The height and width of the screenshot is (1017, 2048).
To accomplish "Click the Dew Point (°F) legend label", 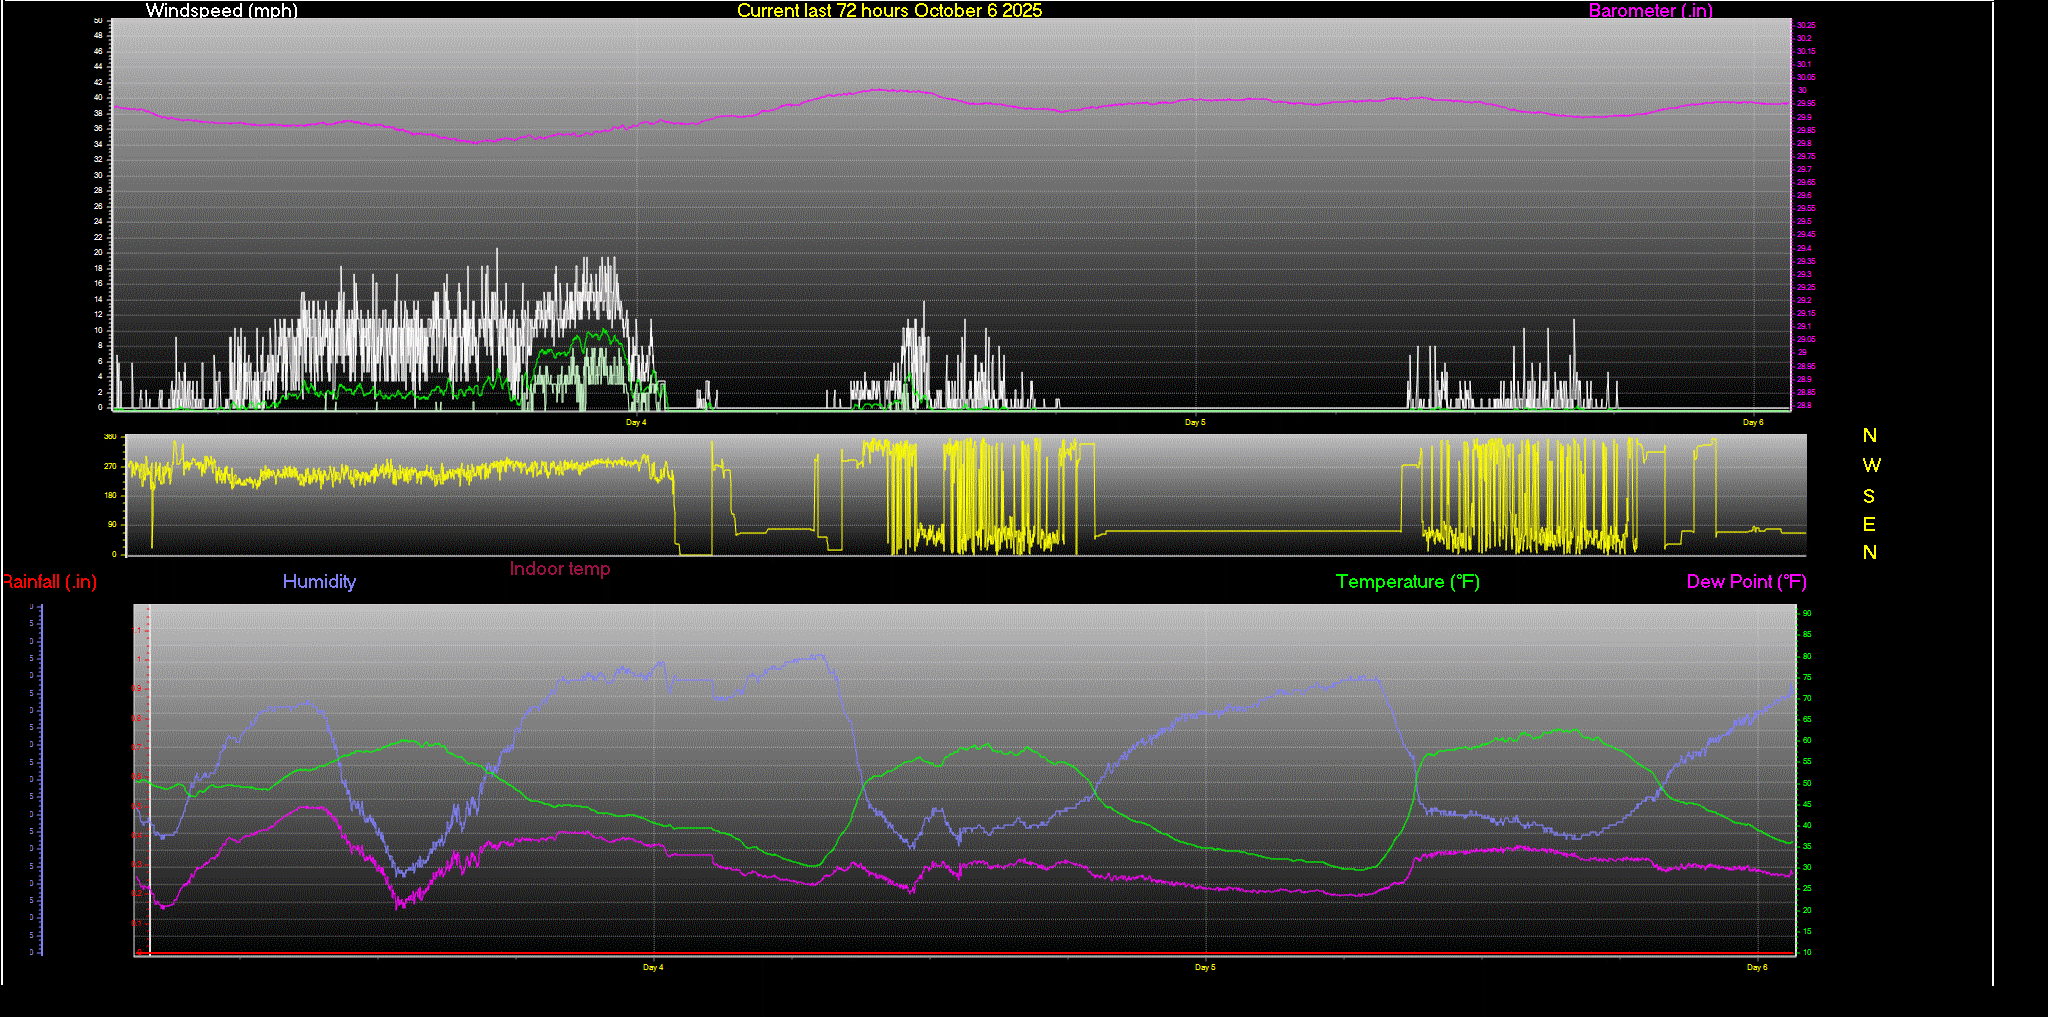I will pyautogui.click(x=1746, y=582).
